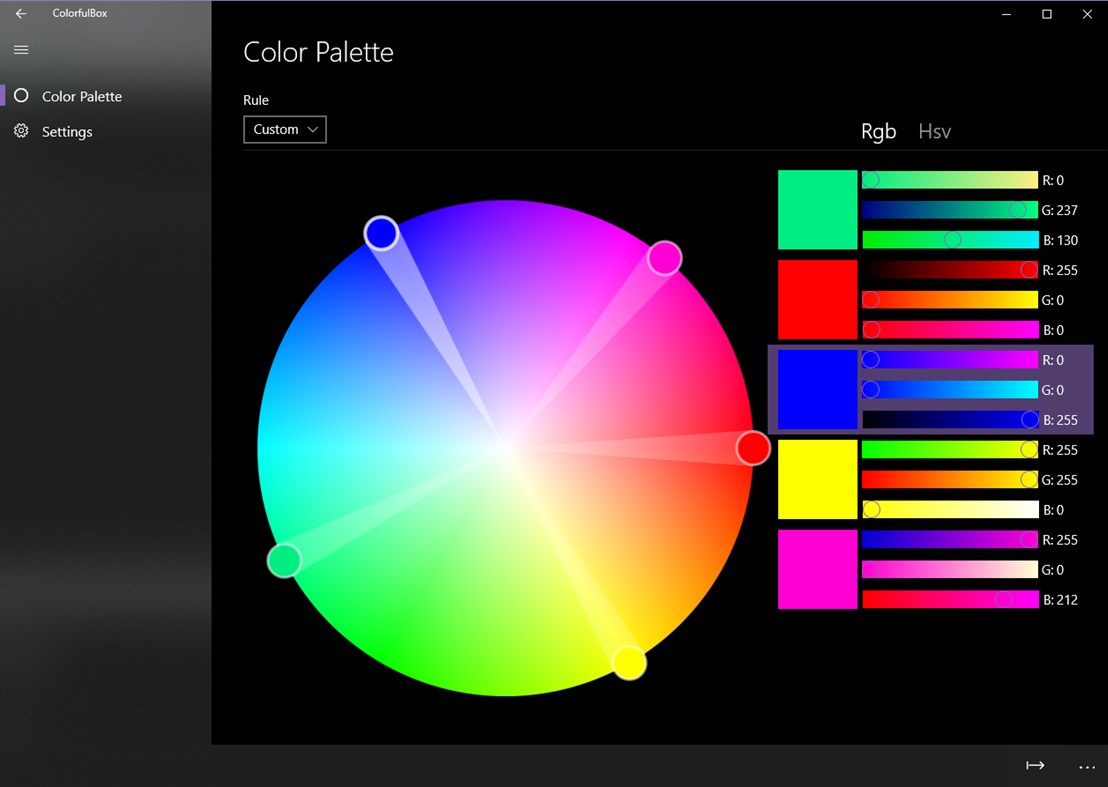Image resolution: width=1108 pixels, height=787 pixels.
Task: Select the blue handle on color wheel
Action: (381, 233)
